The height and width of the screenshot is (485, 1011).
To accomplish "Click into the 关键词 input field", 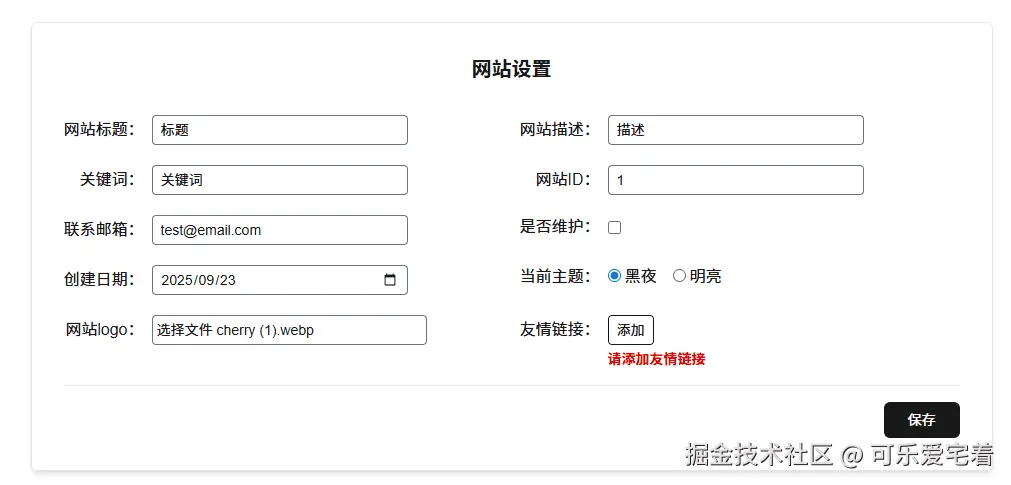I will [280, 180].
